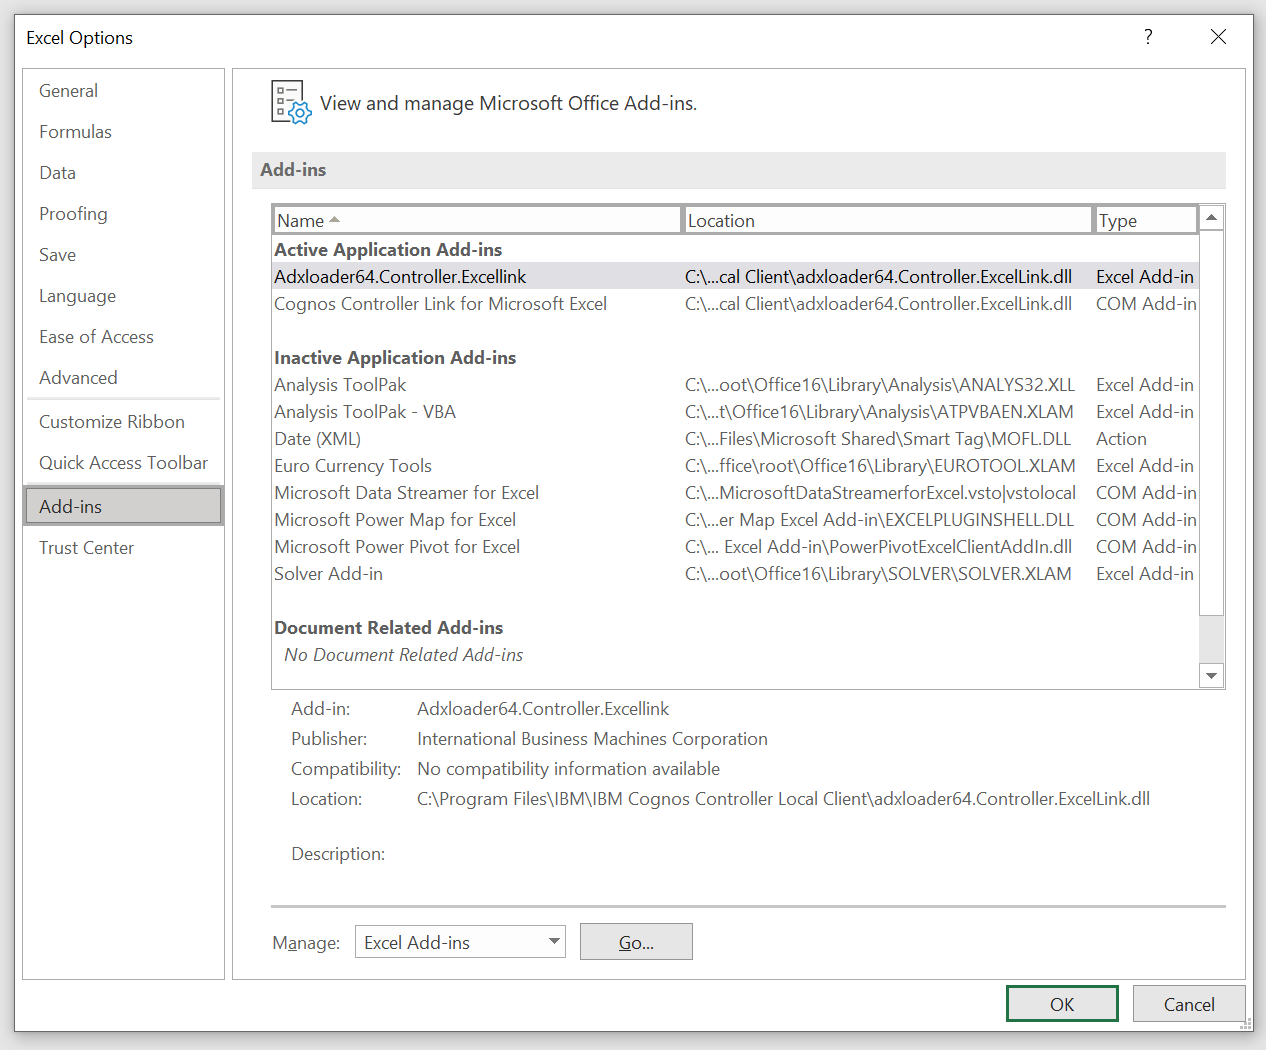Click the Add-ins gear icon in header
Screen dimensions: 1266x1050
coord(291,102)
